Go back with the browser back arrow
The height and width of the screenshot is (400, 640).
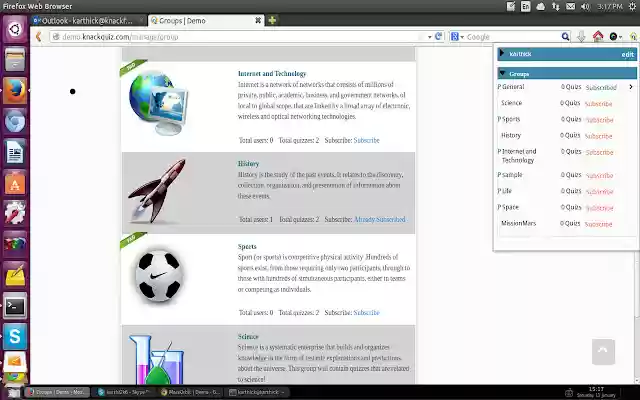click(39, 37)
